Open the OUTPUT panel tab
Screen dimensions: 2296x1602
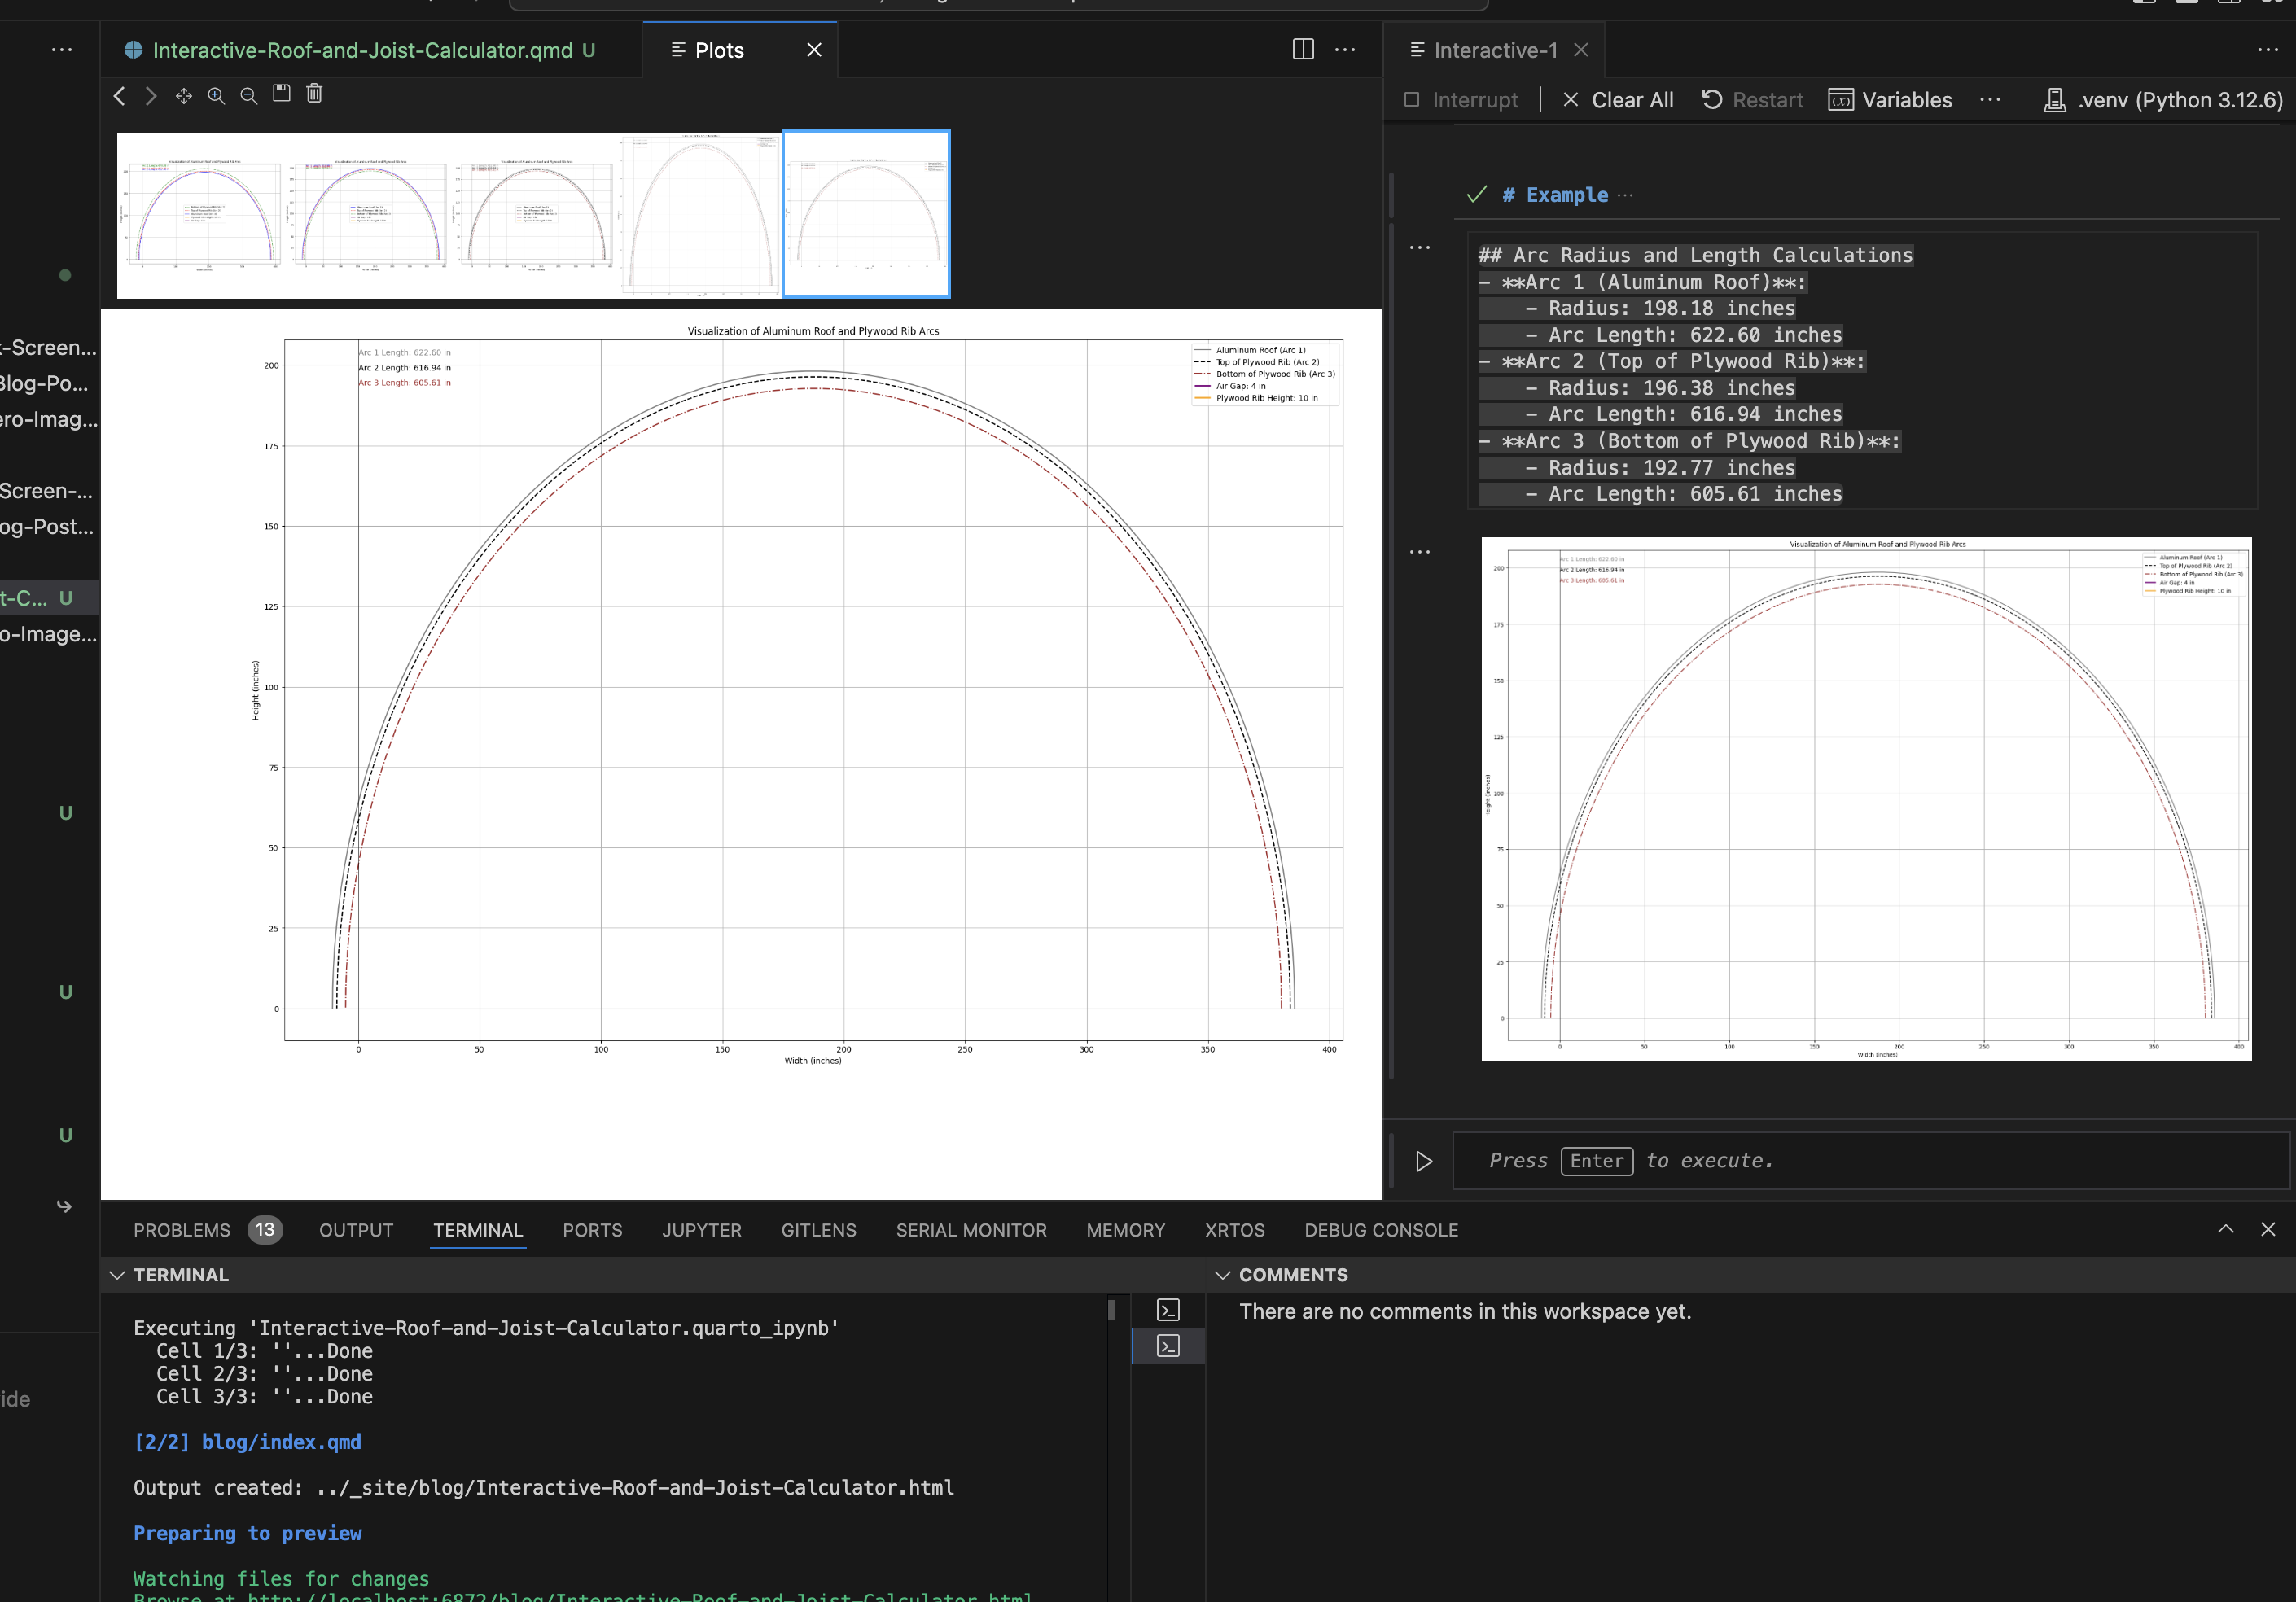coord(356,1230)
